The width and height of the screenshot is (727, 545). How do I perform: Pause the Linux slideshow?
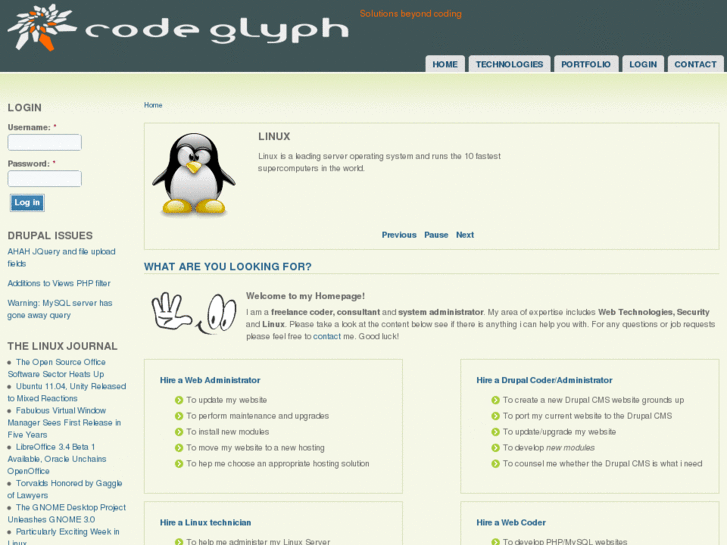point(436,235)
